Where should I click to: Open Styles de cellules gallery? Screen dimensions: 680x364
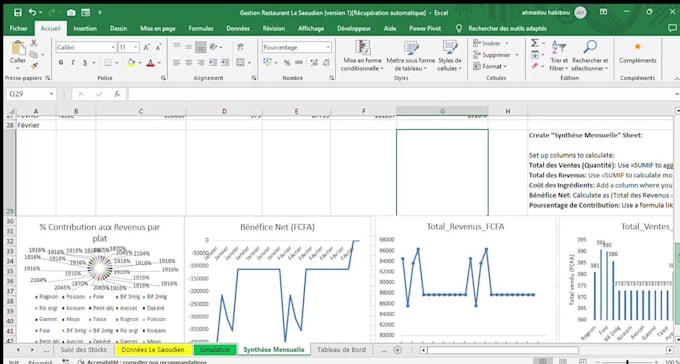click(450, 56)
